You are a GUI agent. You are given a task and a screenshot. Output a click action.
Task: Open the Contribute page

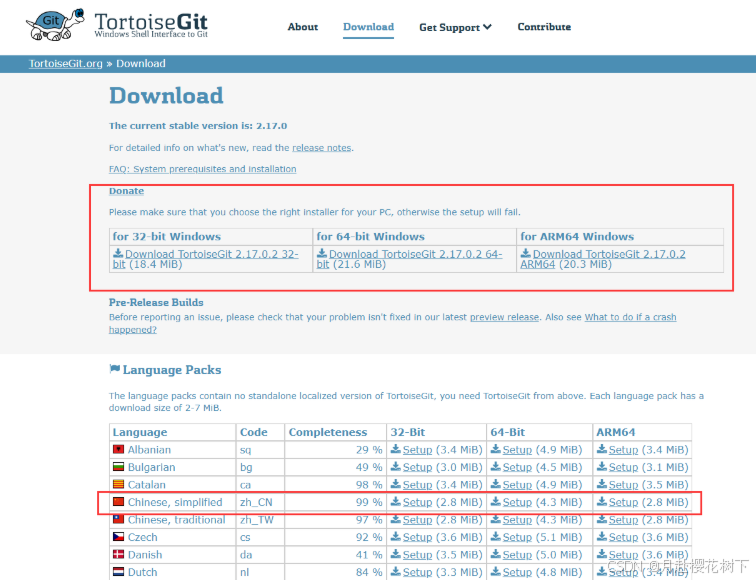(544, 27)
